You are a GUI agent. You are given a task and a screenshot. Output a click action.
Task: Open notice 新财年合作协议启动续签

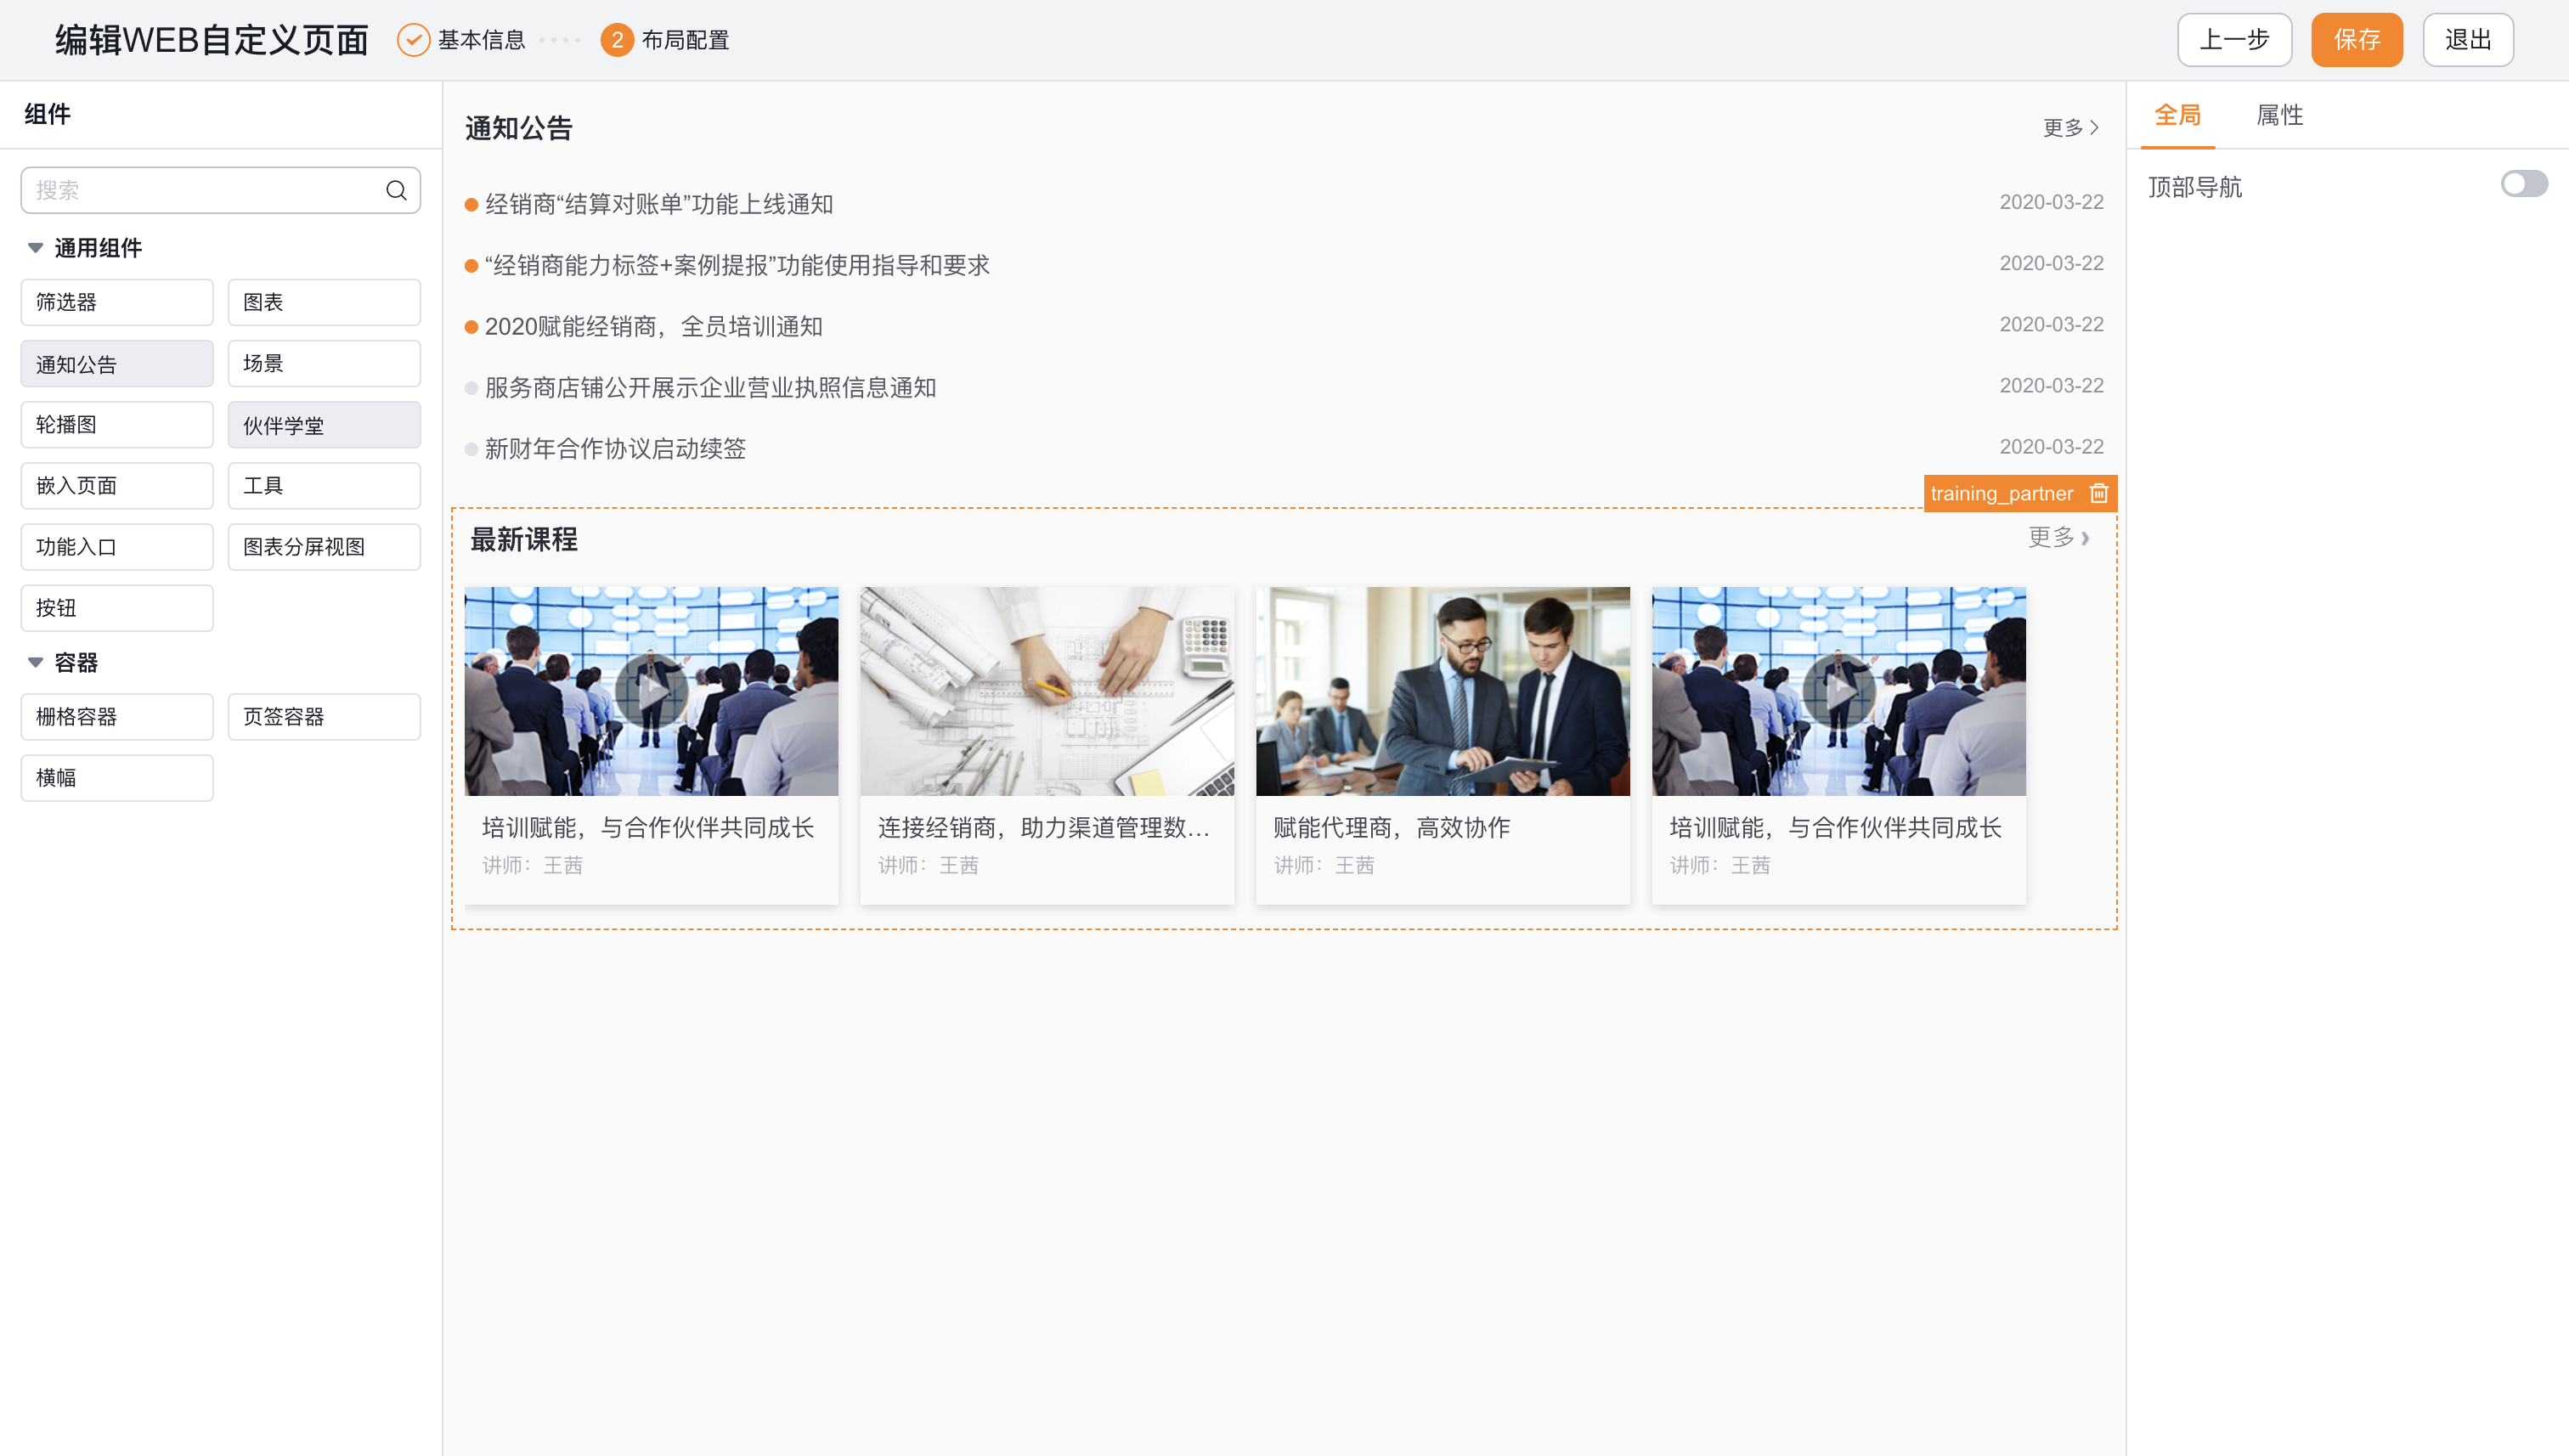pos(616,449)
